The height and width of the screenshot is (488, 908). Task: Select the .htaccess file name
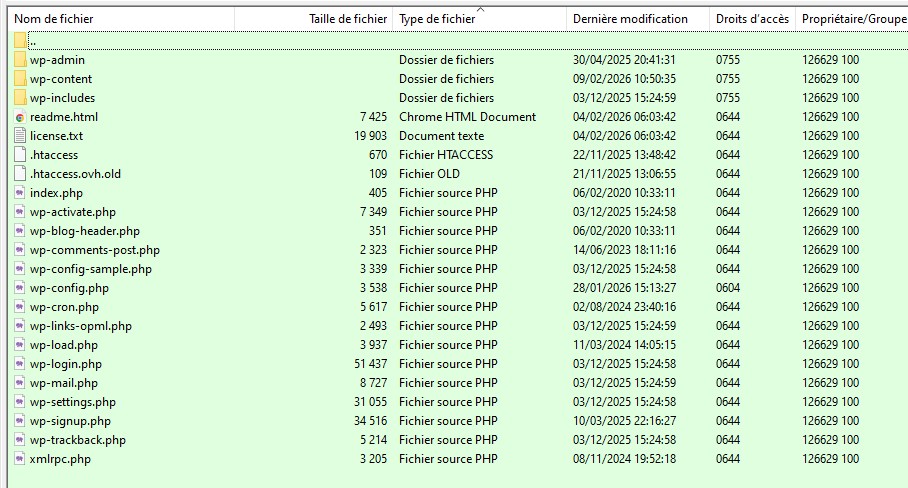[x=54, y=155]
